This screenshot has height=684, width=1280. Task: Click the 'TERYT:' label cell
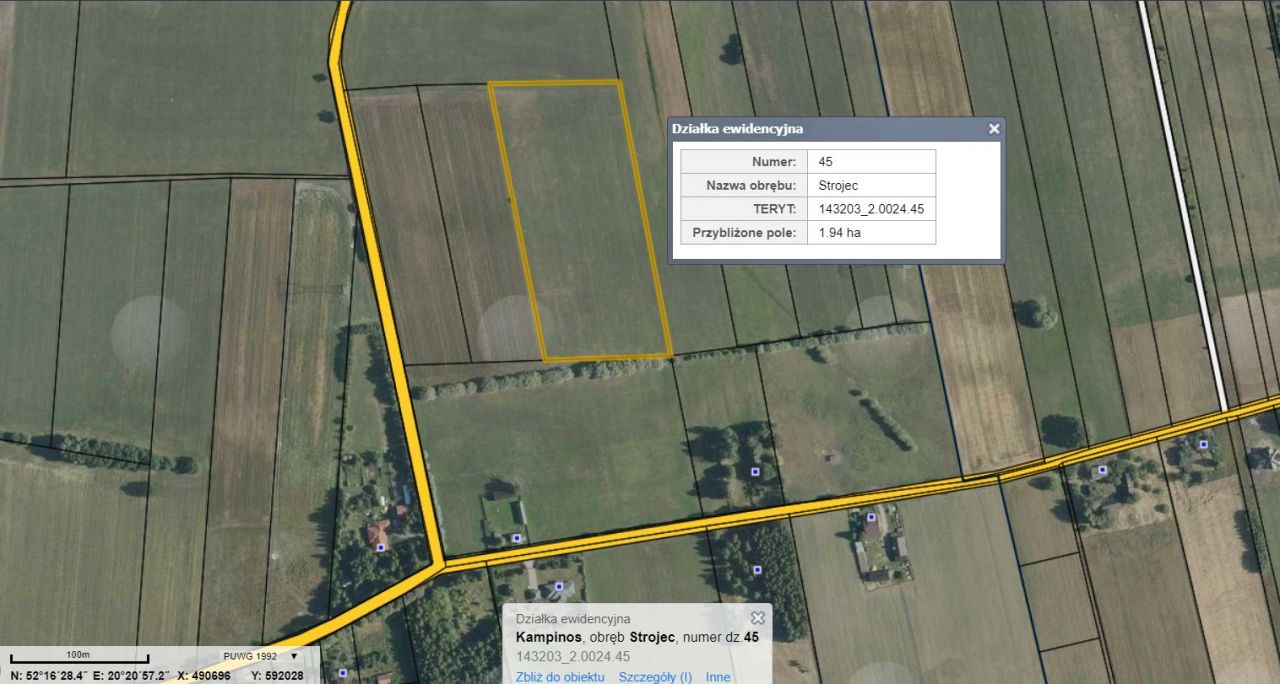pos(744,209)
